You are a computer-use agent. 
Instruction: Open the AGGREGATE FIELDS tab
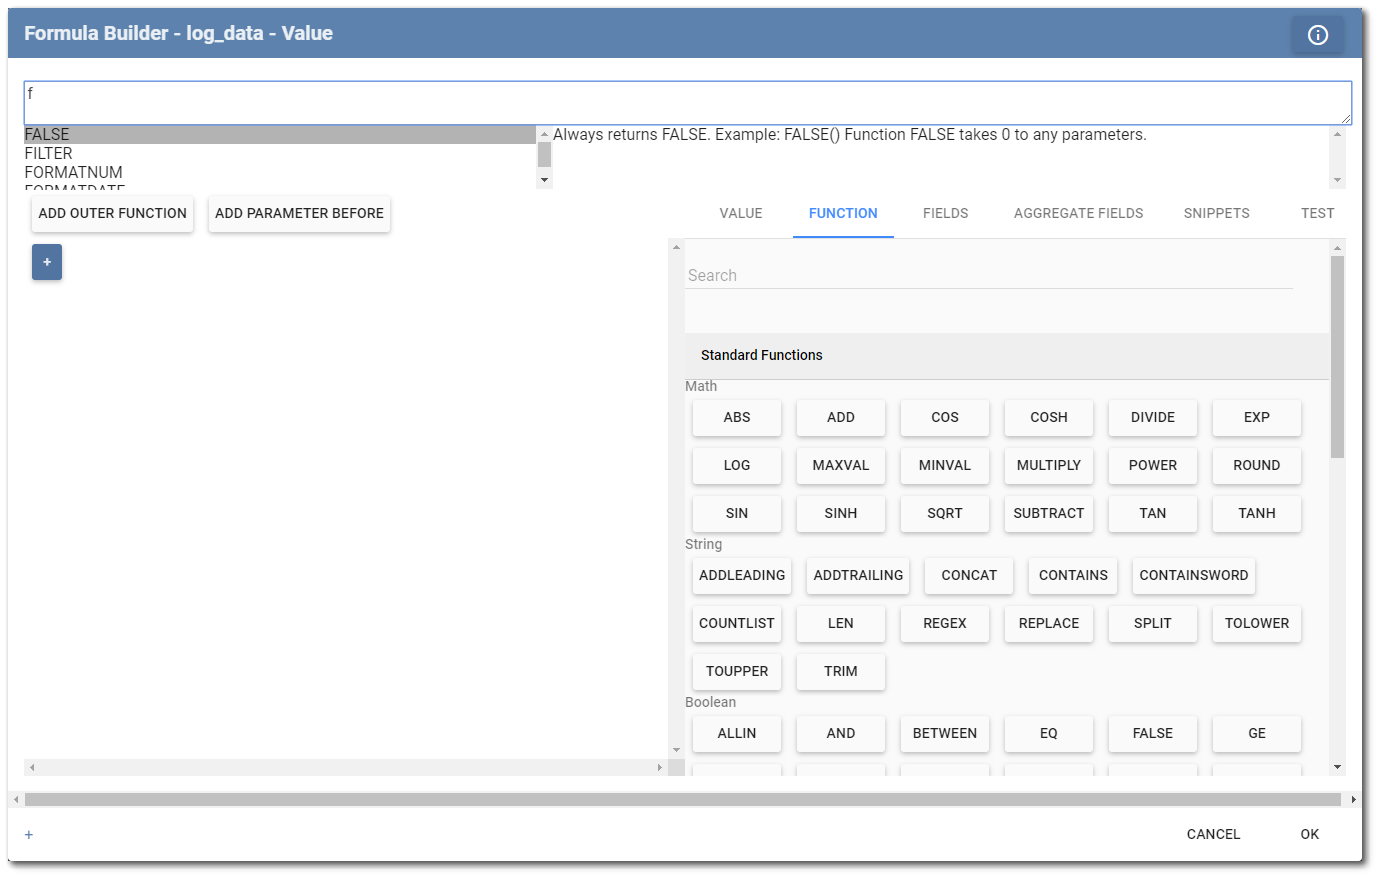tap(1078, 213)
